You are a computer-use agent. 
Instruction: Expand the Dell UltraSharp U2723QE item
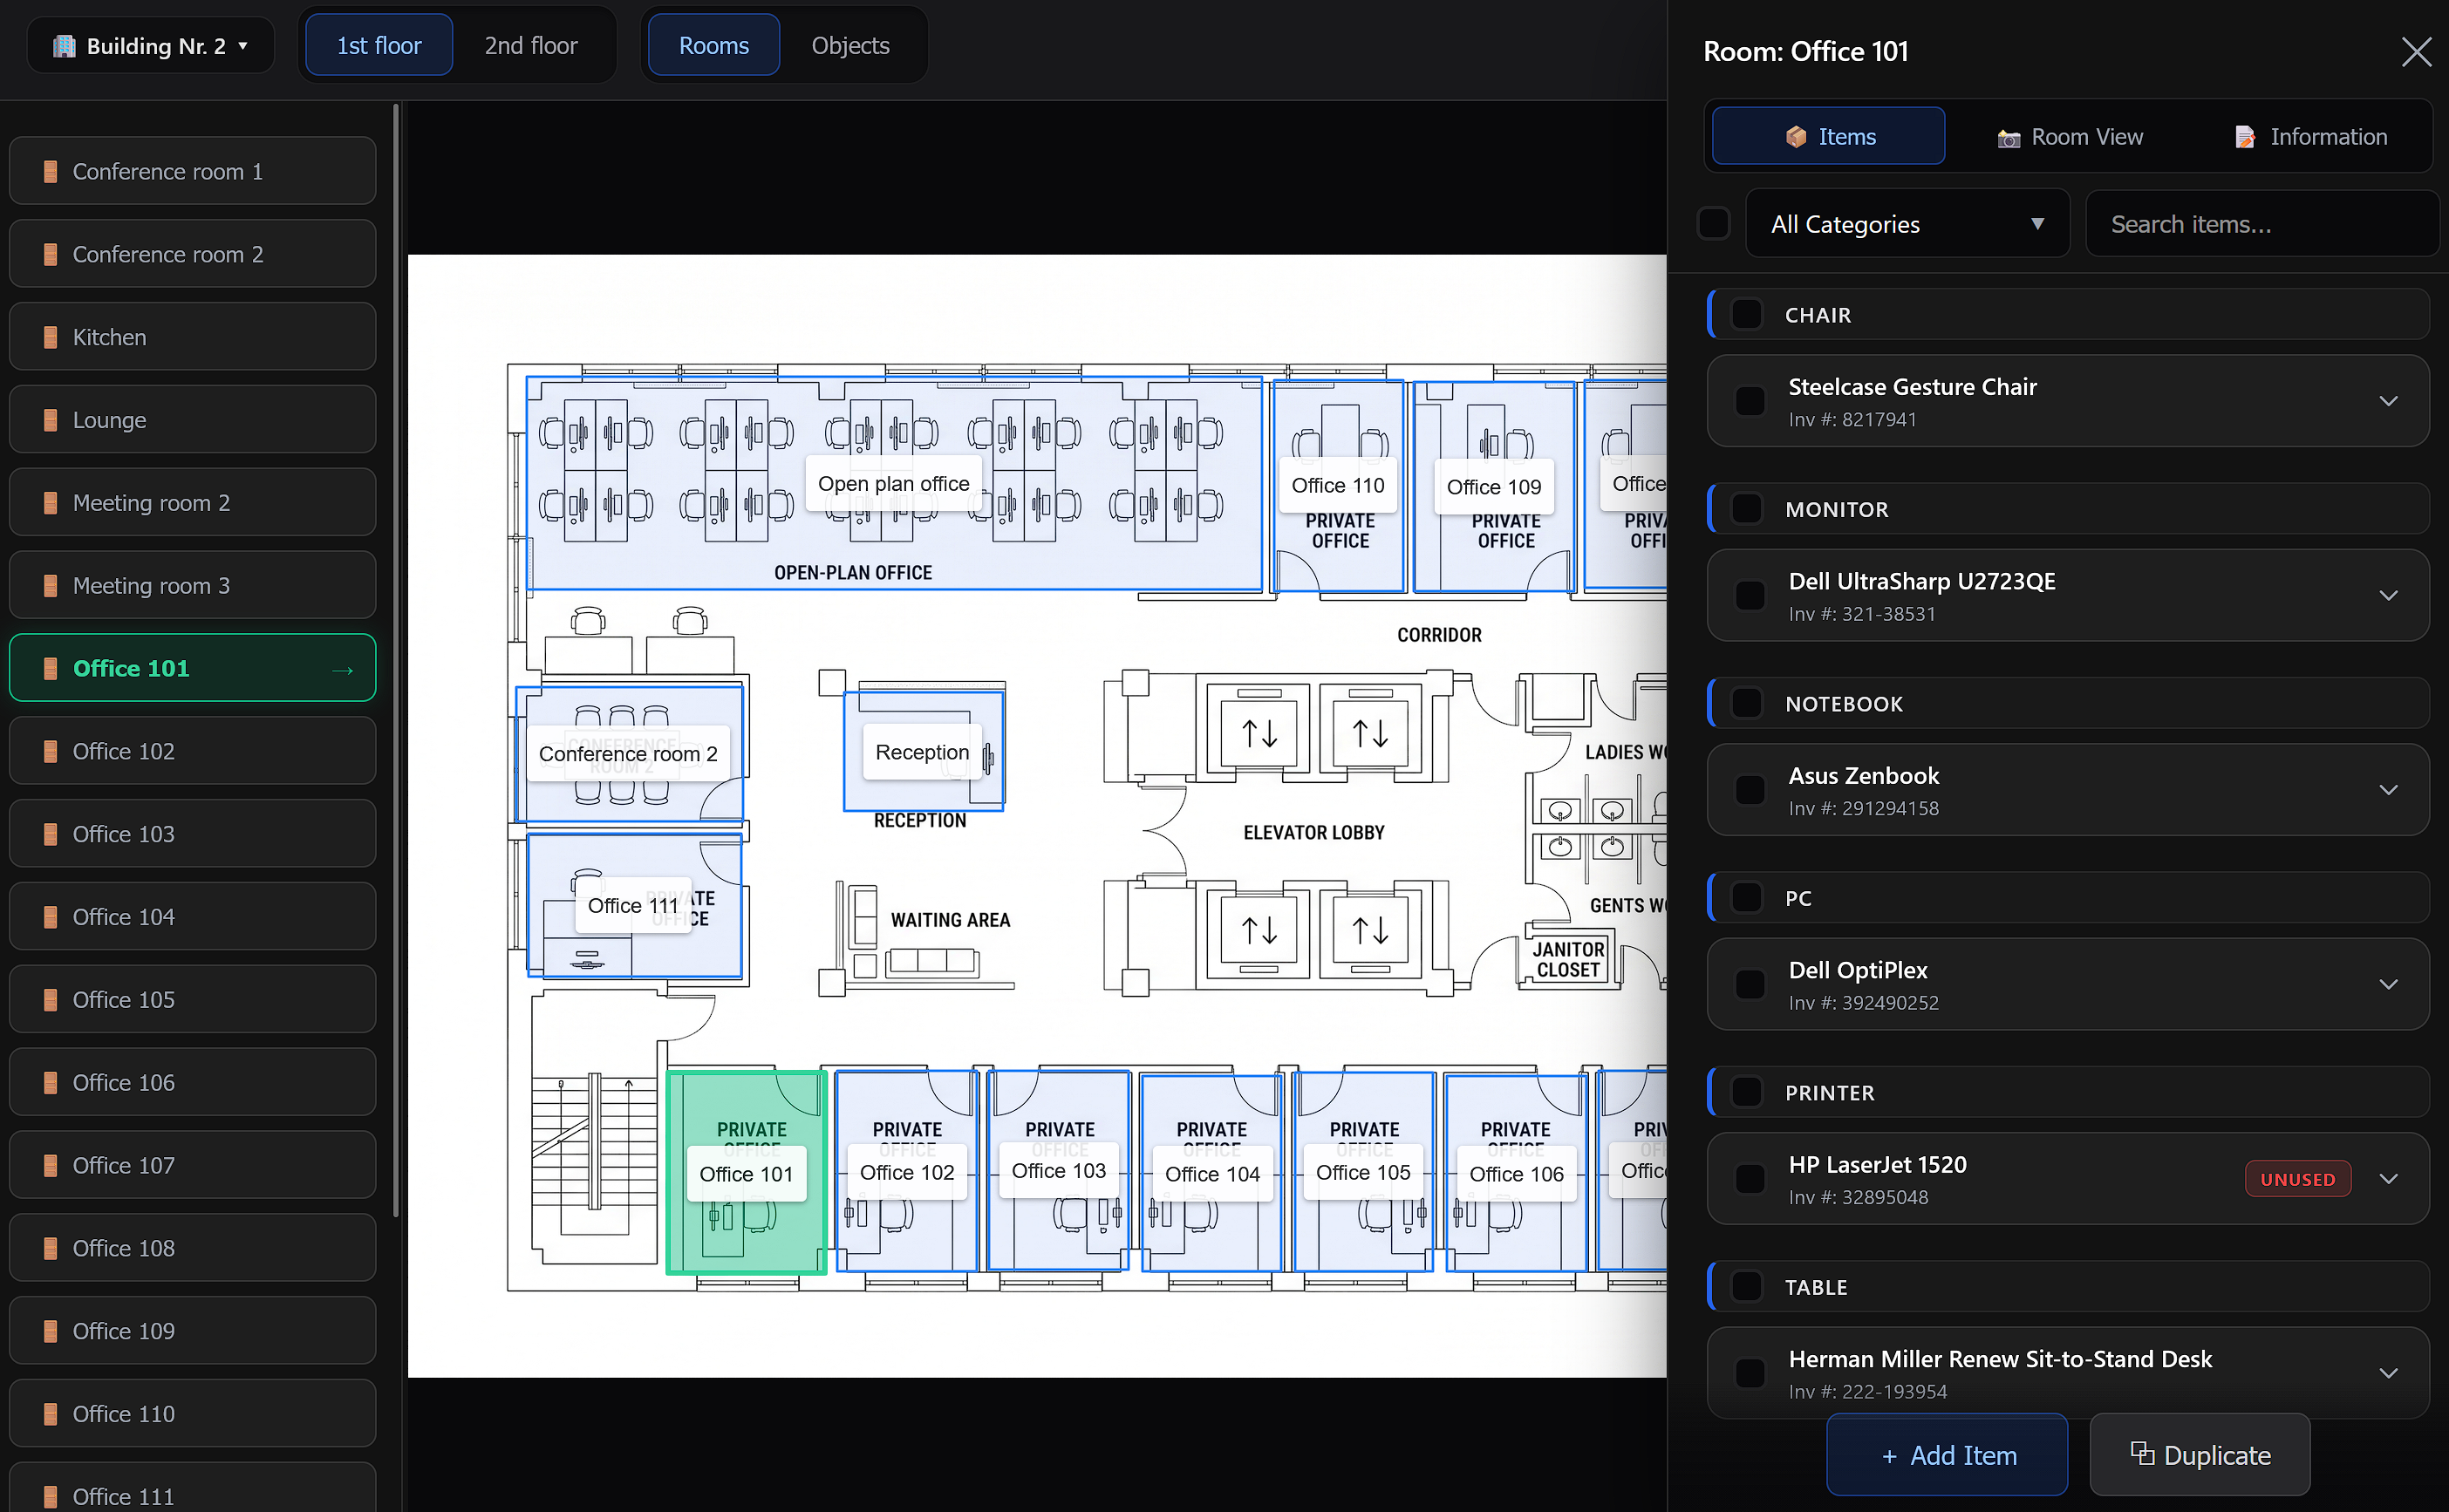coord(2388,596)
